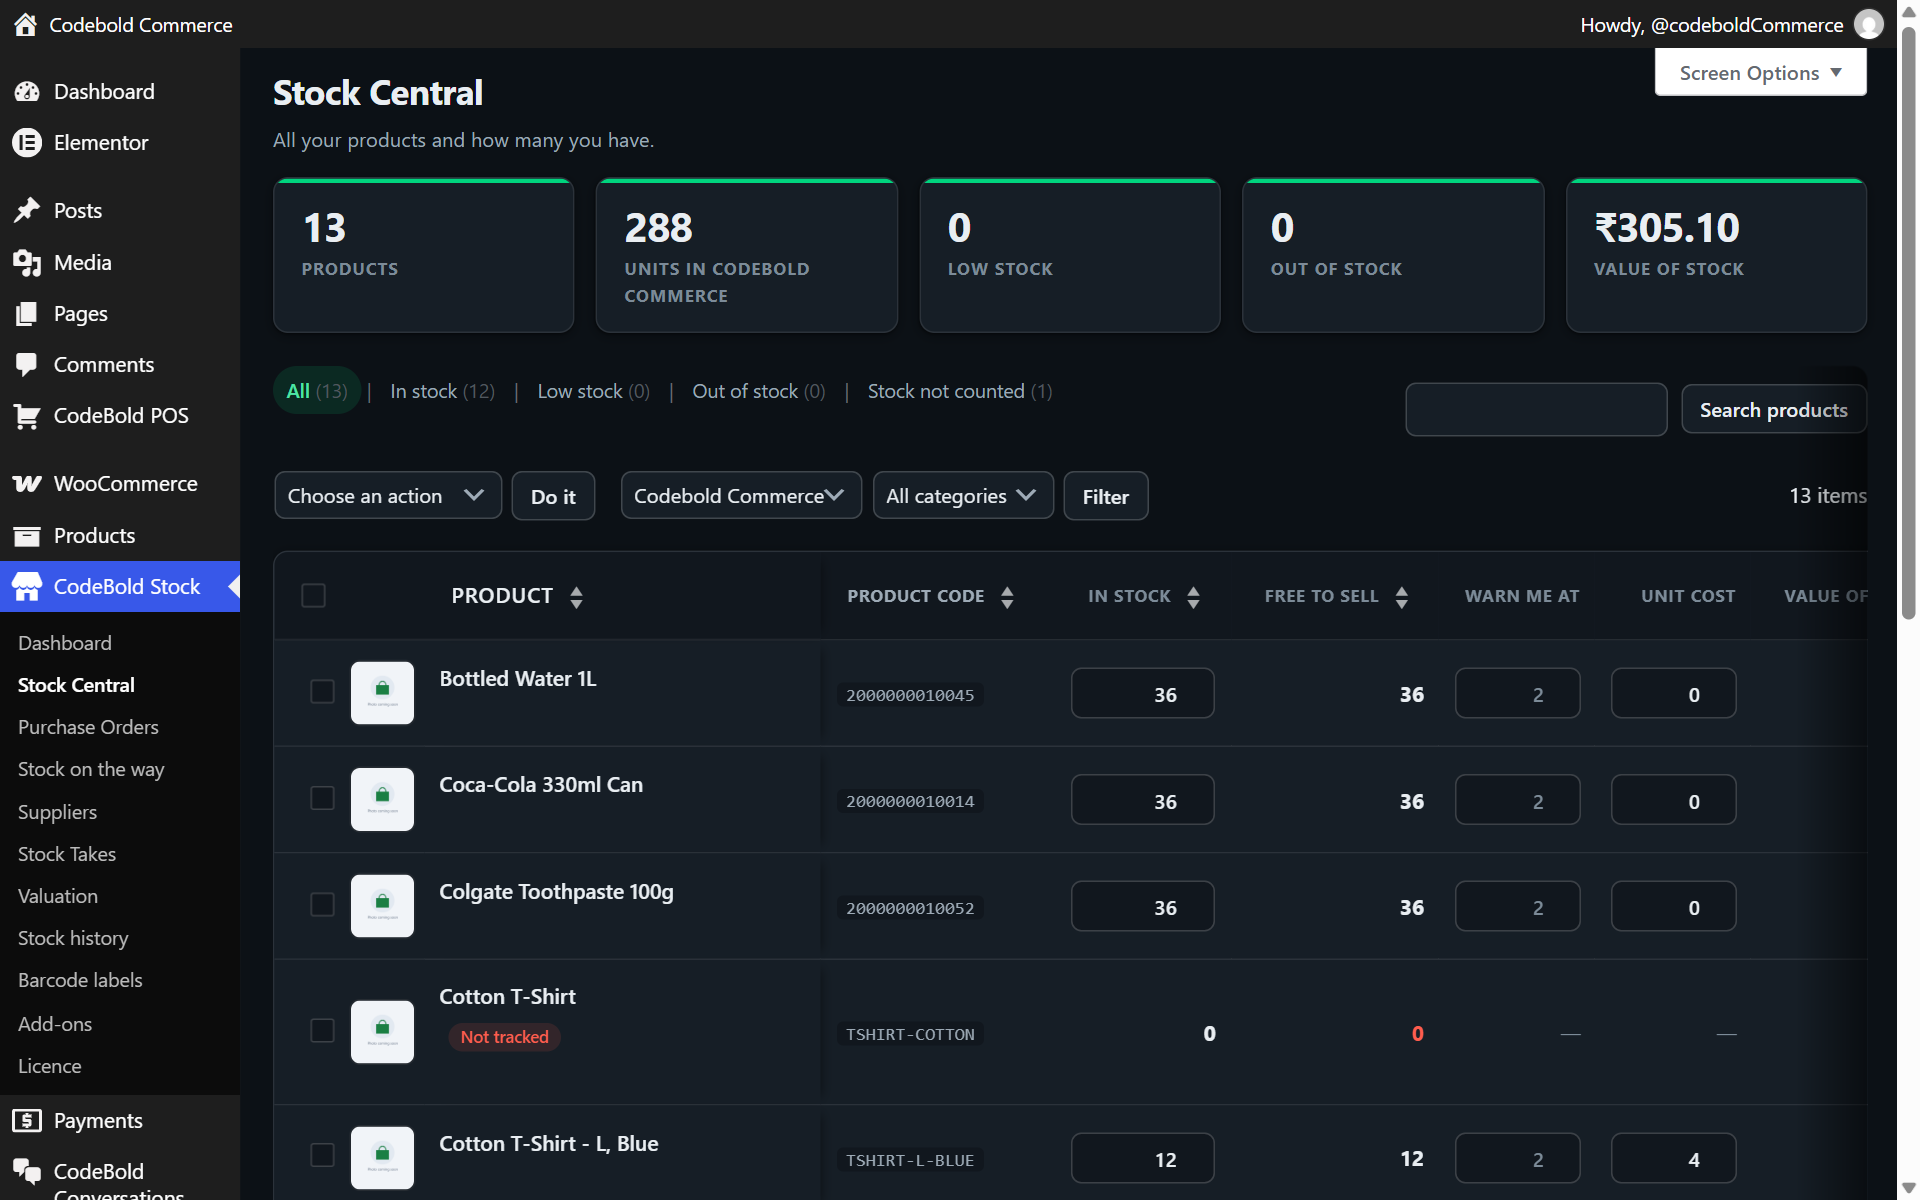Open Cotton T-Shirt - L, Blue thumbnail
This screenshot has width=1920, height=1200.
click(x=382, y=1157)
